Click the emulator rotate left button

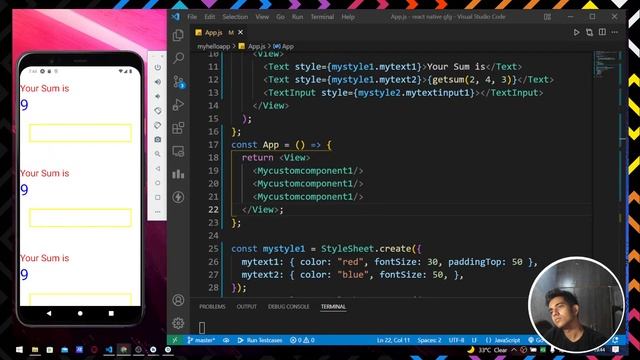point(158,111)
